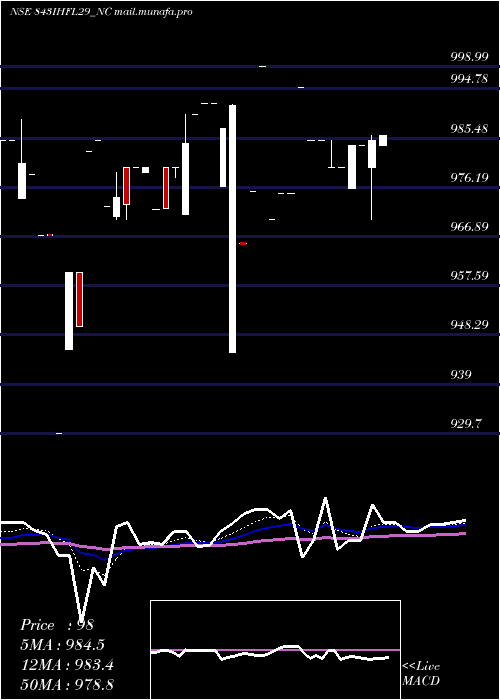Click the Live MACD label
The image size is (500, 700).
[421, 674]
